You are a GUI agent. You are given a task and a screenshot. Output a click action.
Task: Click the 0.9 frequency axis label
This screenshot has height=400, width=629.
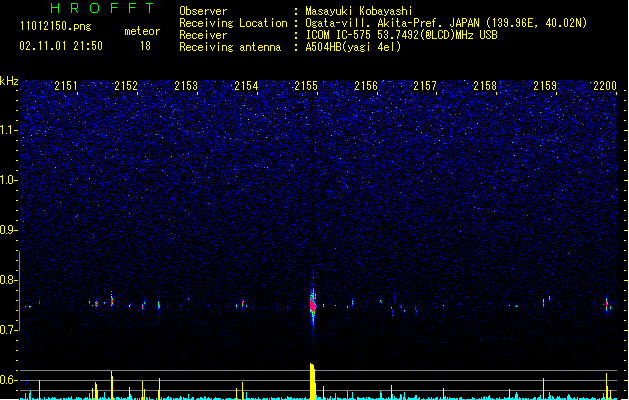point(9,230)
